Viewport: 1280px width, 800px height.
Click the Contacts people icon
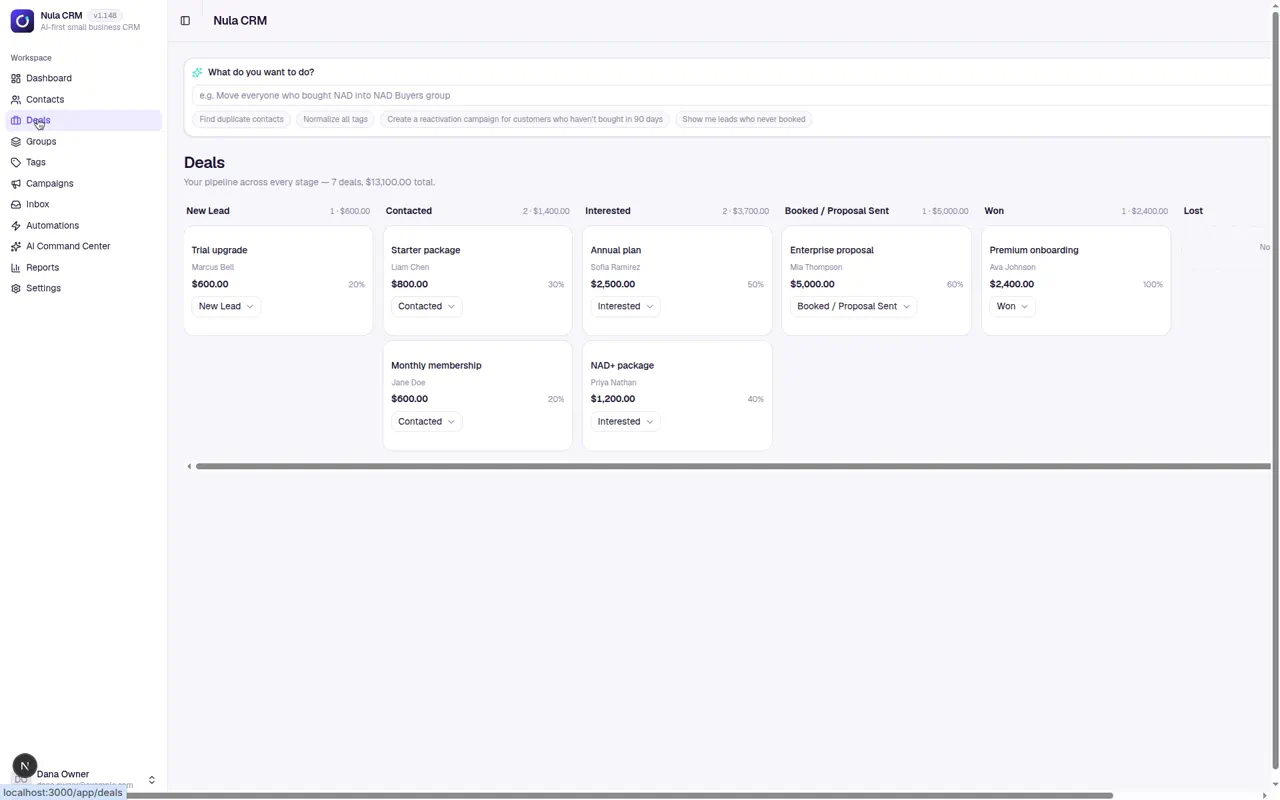pos(16,100)
